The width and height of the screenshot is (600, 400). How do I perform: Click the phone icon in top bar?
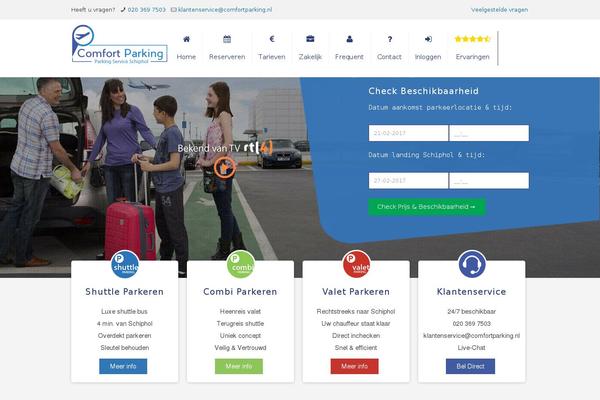click(x=123, y=10)
